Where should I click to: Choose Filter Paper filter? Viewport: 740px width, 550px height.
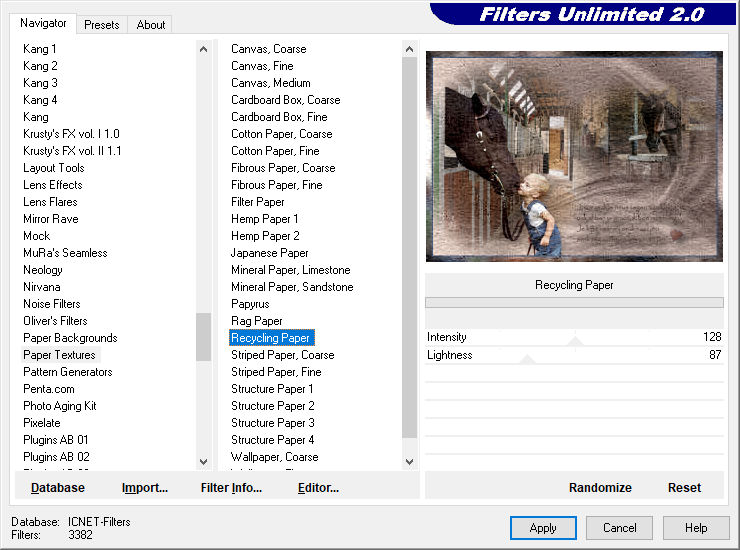[258, 202]
